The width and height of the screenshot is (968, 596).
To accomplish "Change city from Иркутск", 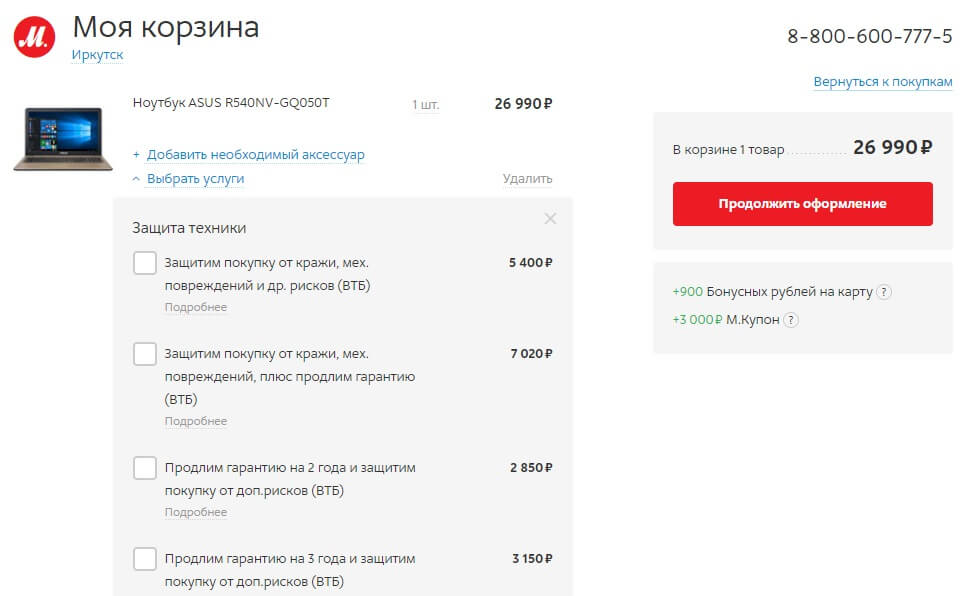I will point(97,55).
